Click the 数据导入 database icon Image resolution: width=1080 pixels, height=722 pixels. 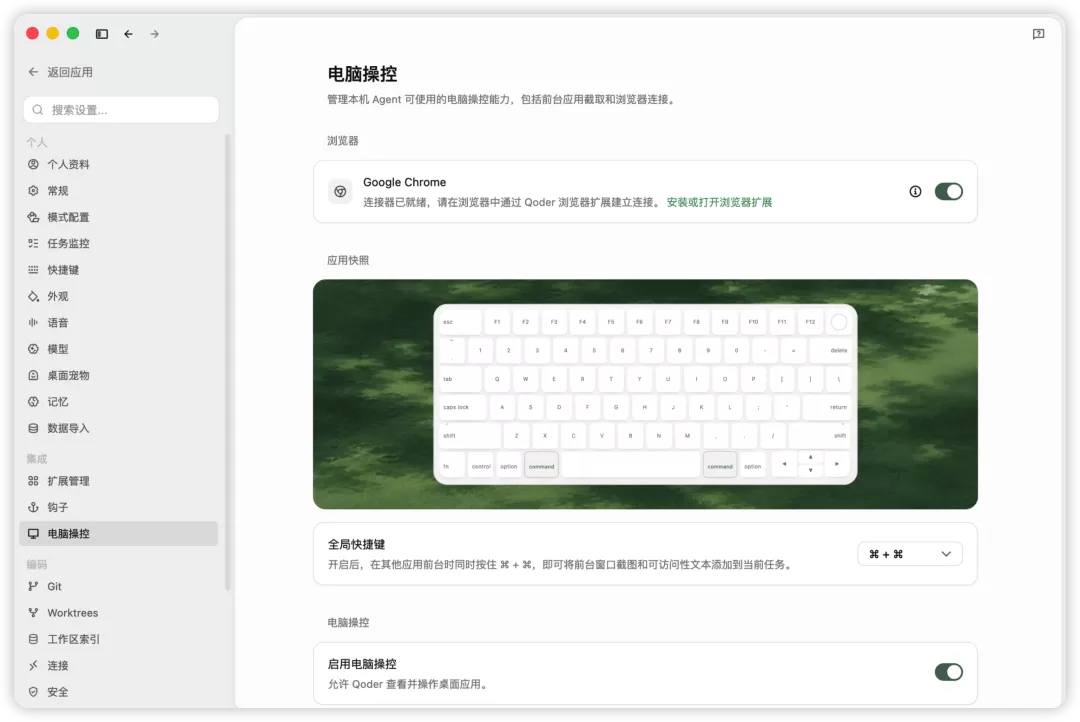pos(33,428)
